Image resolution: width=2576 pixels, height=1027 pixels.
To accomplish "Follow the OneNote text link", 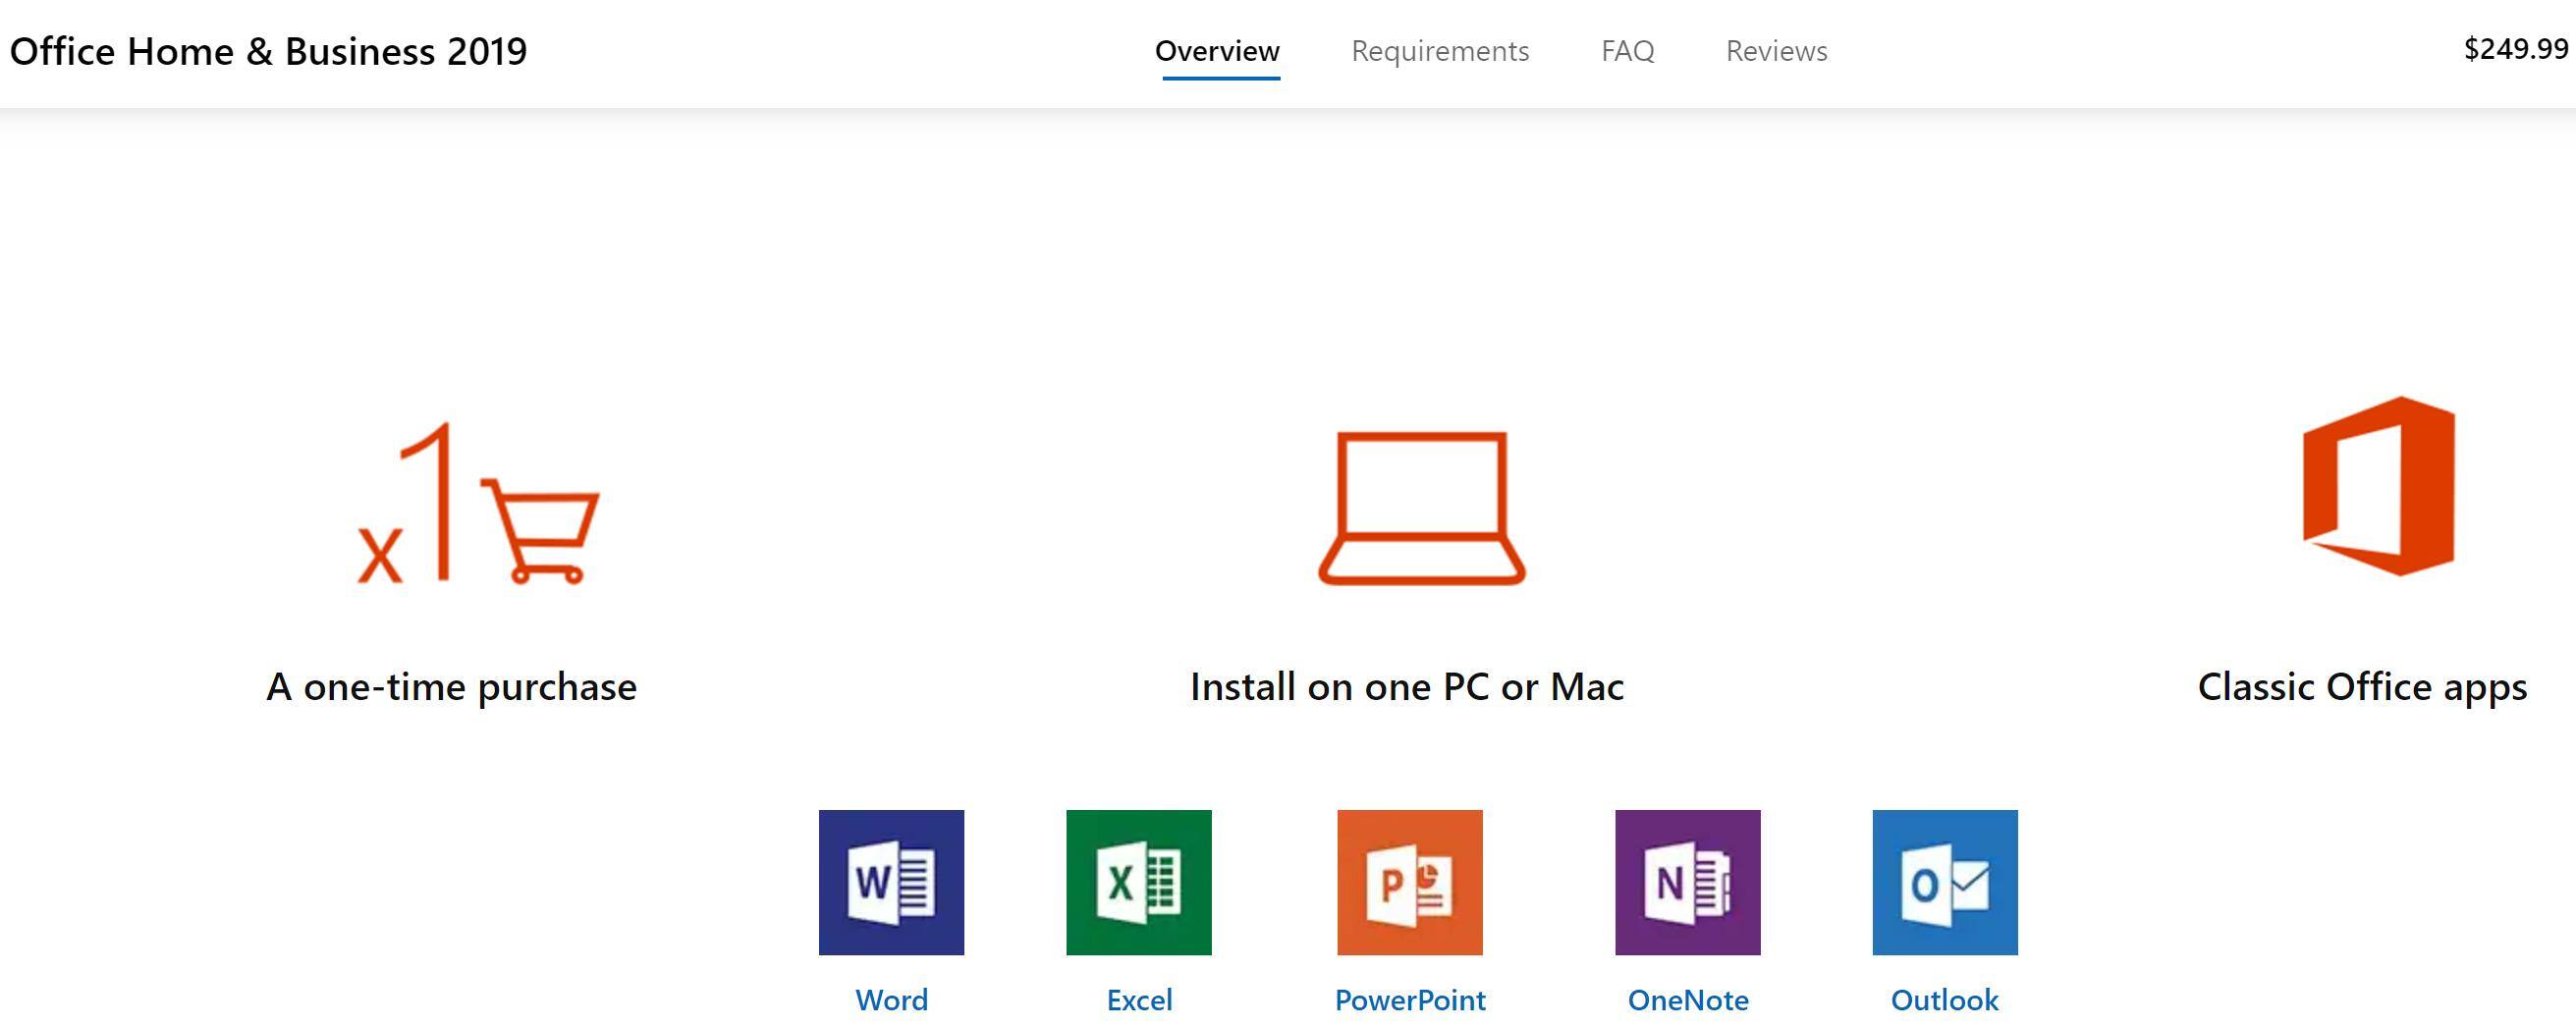I will pyautogui.click(x=1688, y=1000).
